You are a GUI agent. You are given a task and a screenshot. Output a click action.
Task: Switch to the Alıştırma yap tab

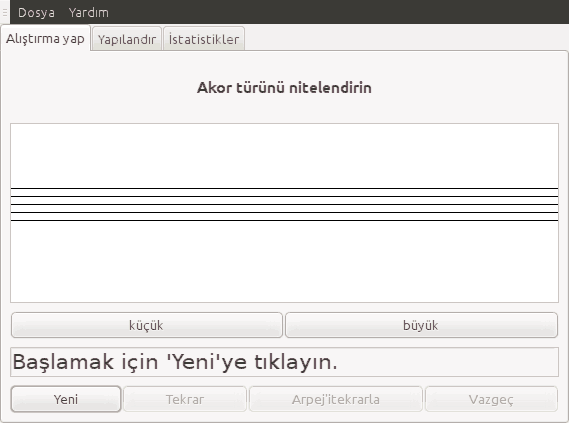(45, 38)
